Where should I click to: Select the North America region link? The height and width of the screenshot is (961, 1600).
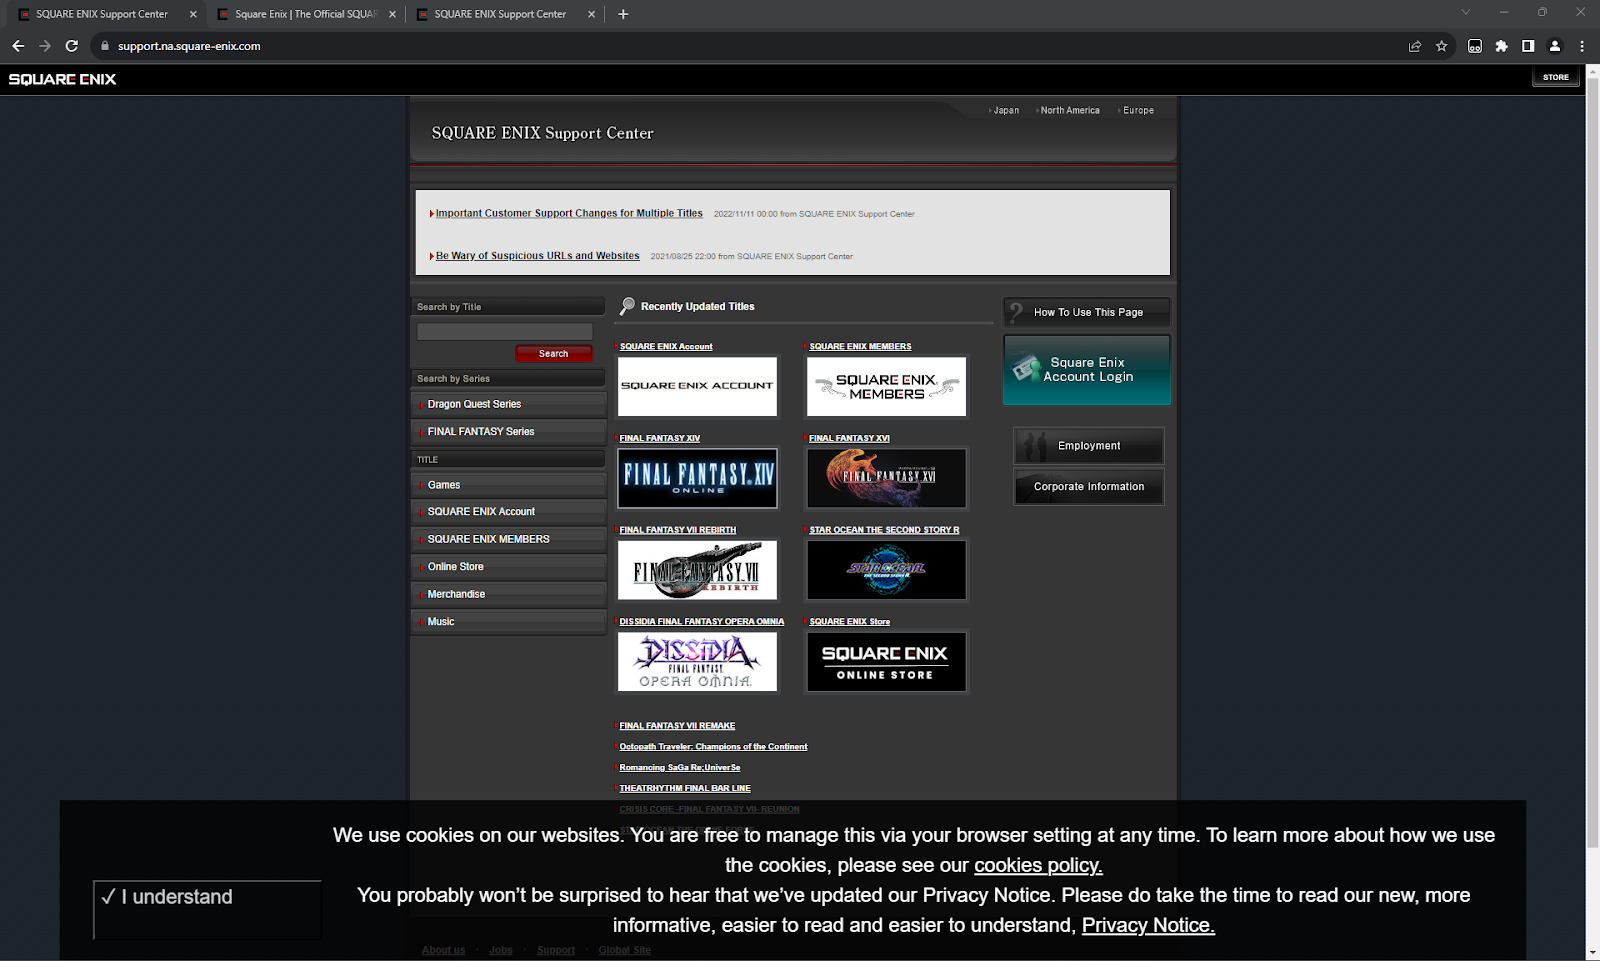pyautogui.click(x=1070, y=111)
